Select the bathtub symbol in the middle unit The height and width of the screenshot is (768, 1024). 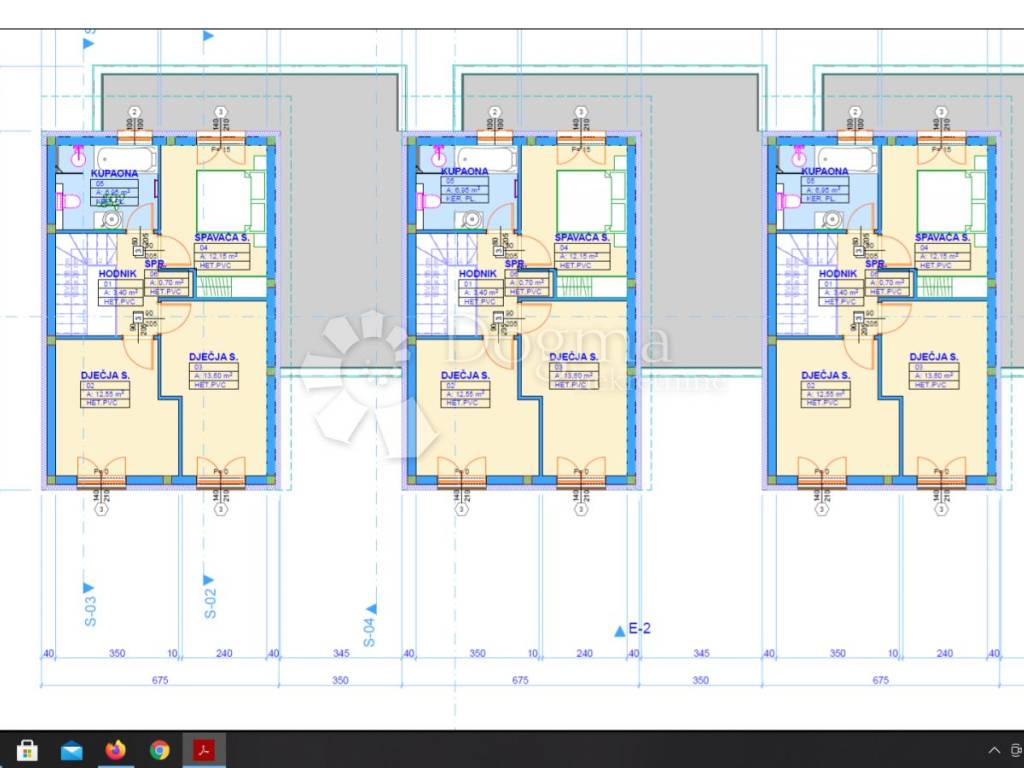click(x=486, y=158)
